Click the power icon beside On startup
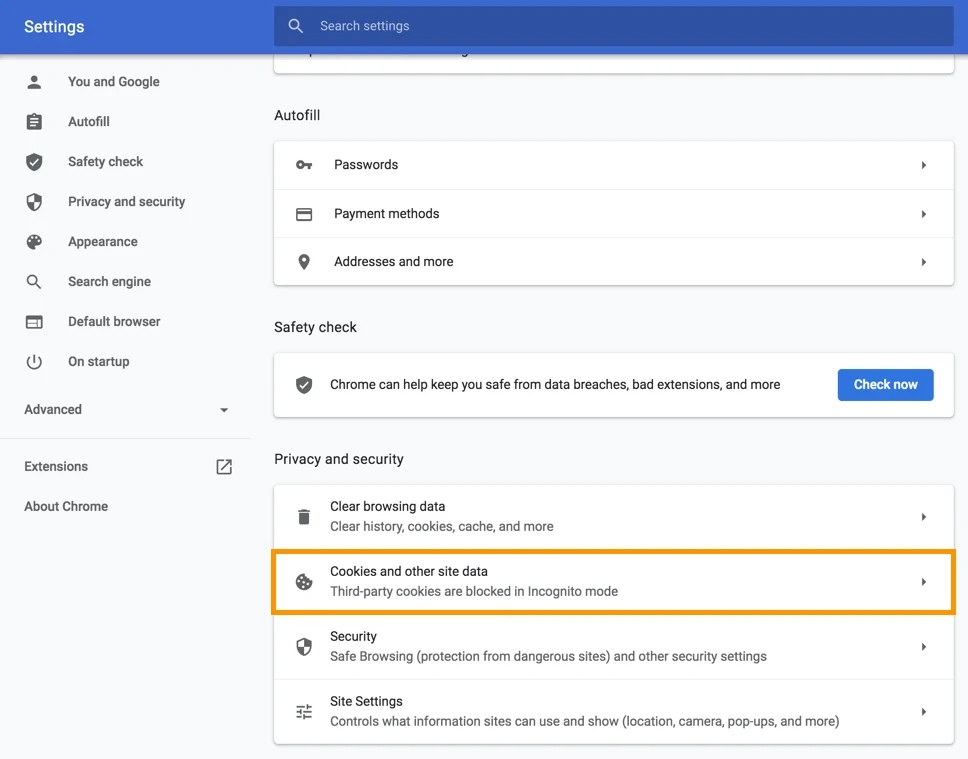Screen dimensions: 968x759 click(34, 362)
